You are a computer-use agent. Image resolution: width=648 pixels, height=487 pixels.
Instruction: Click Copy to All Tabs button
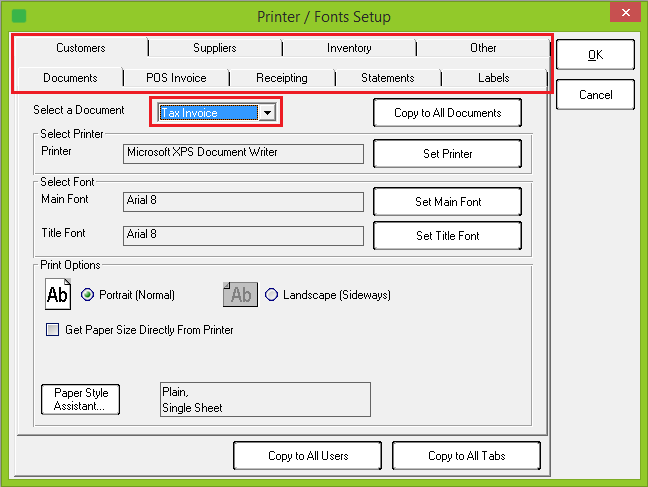pos(467,456)
